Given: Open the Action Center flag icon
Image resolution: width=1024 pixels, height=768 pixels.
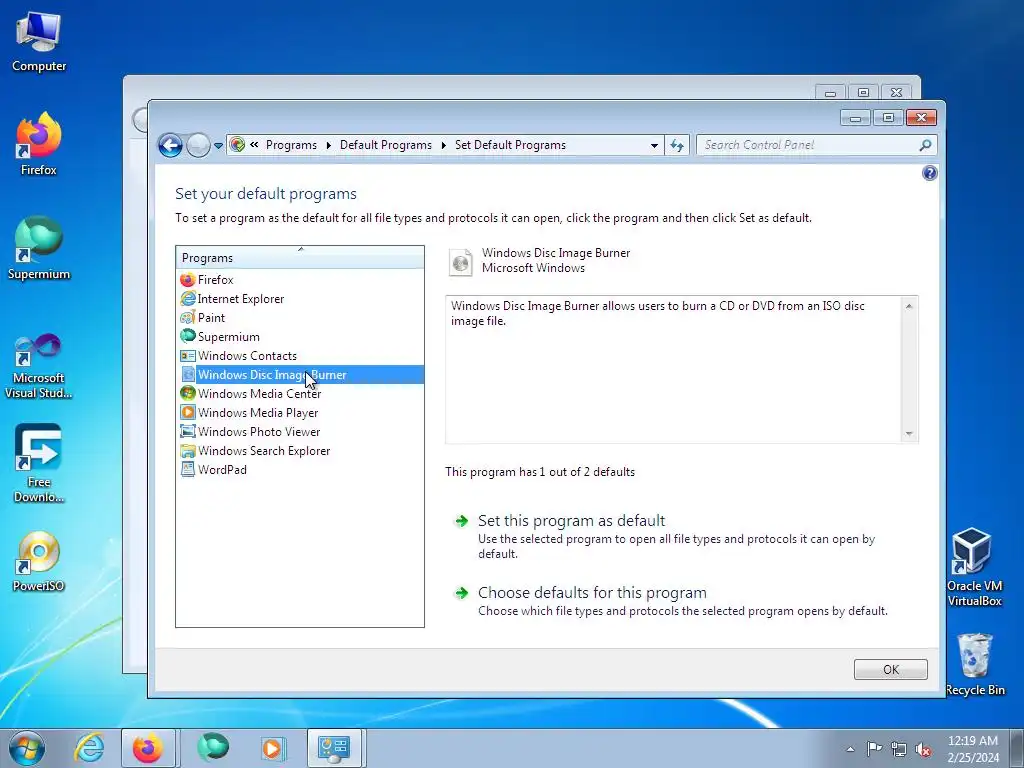Looking at the screenshot, I should pyautogui.click(x=874, y=749).
